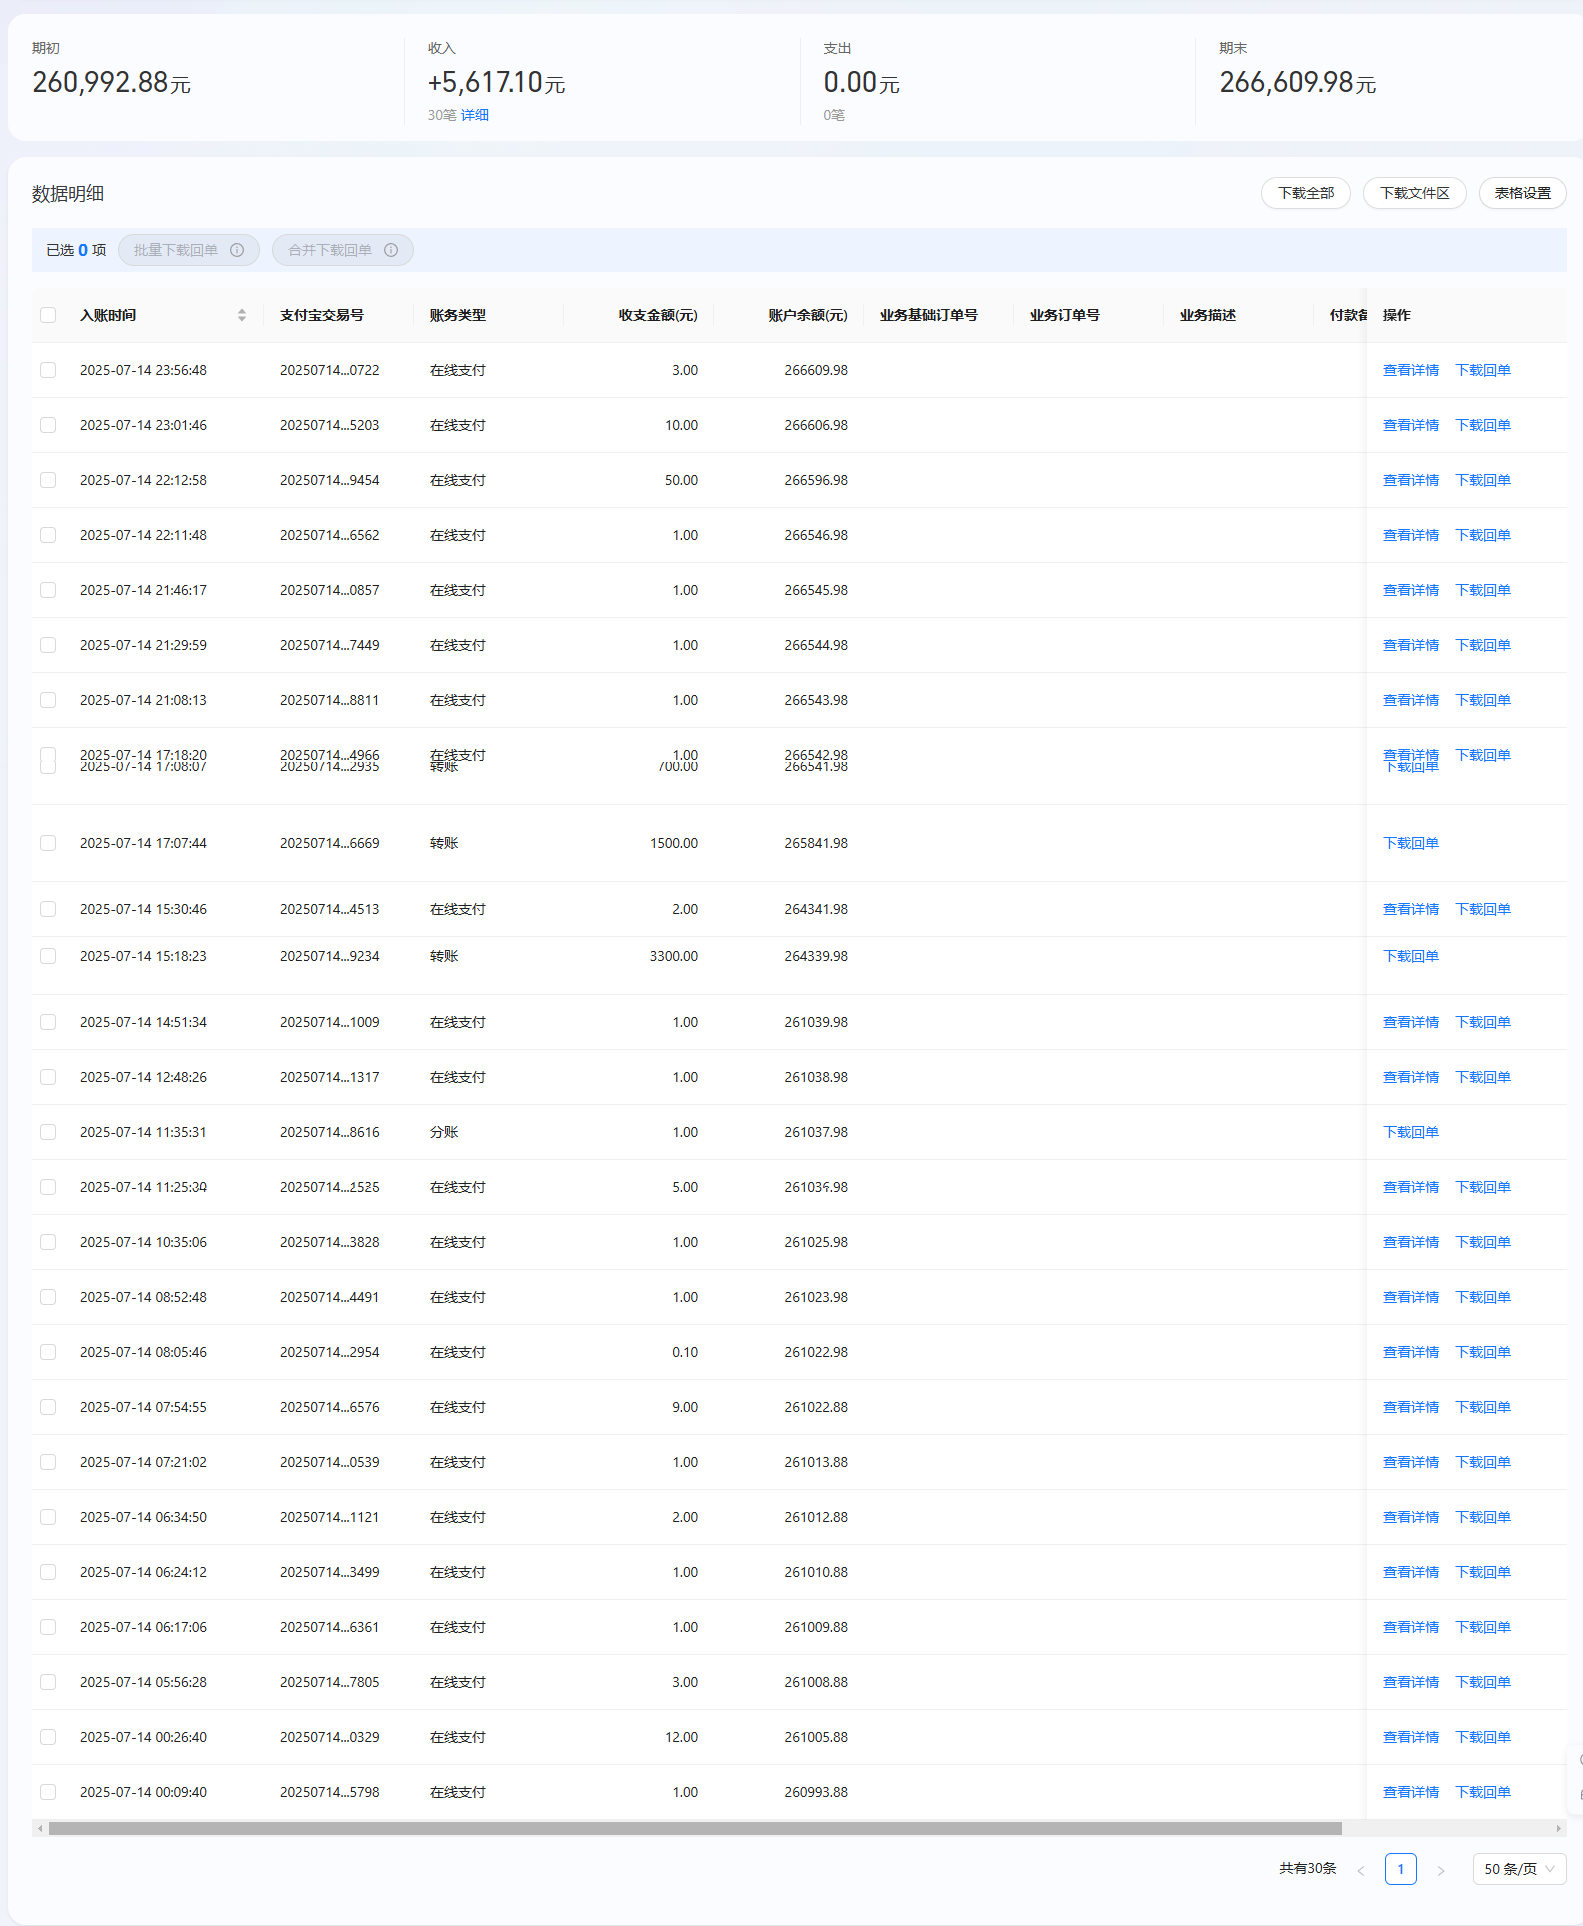The width and height of the screenshot is (1583, 1926).
Task: Click horizontal scrollbar left arrow
Action: click(40, 1828)
